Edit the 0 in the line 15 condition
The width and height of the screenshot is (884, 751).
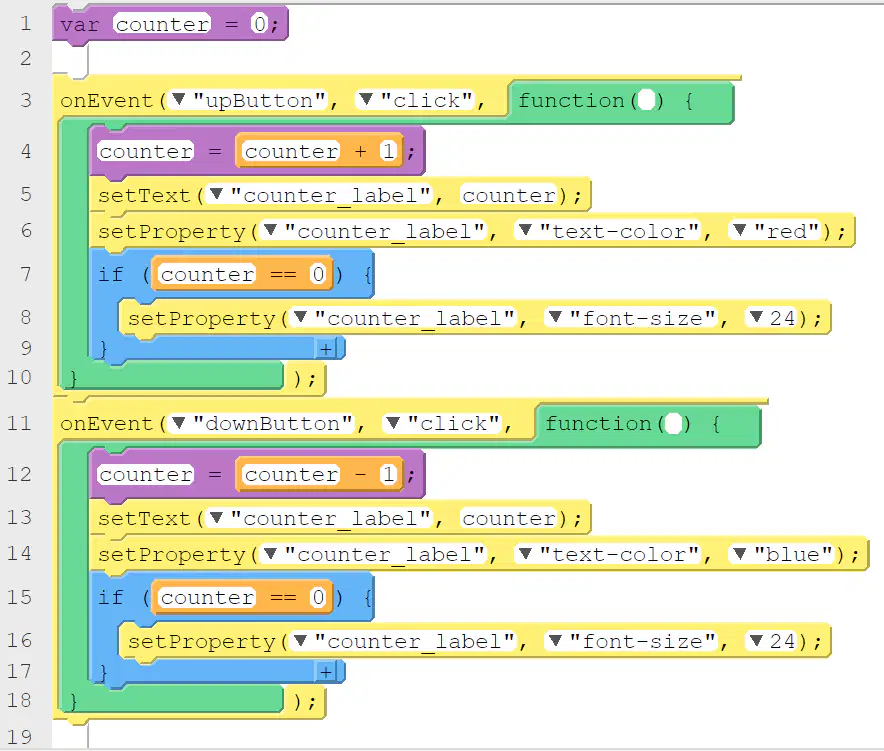pyautogui.click(x=318, y=597)
